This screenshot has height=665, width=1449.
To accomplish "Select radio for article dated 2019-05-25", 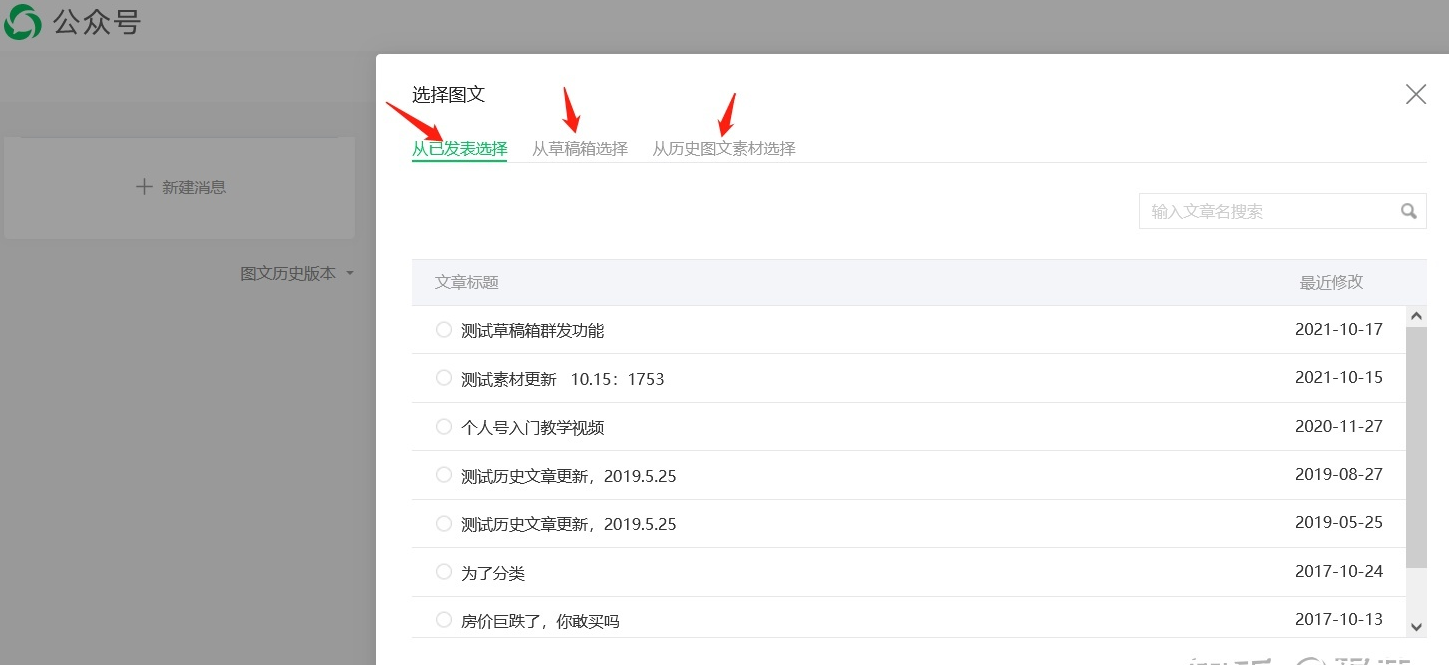I will [444, 523].
